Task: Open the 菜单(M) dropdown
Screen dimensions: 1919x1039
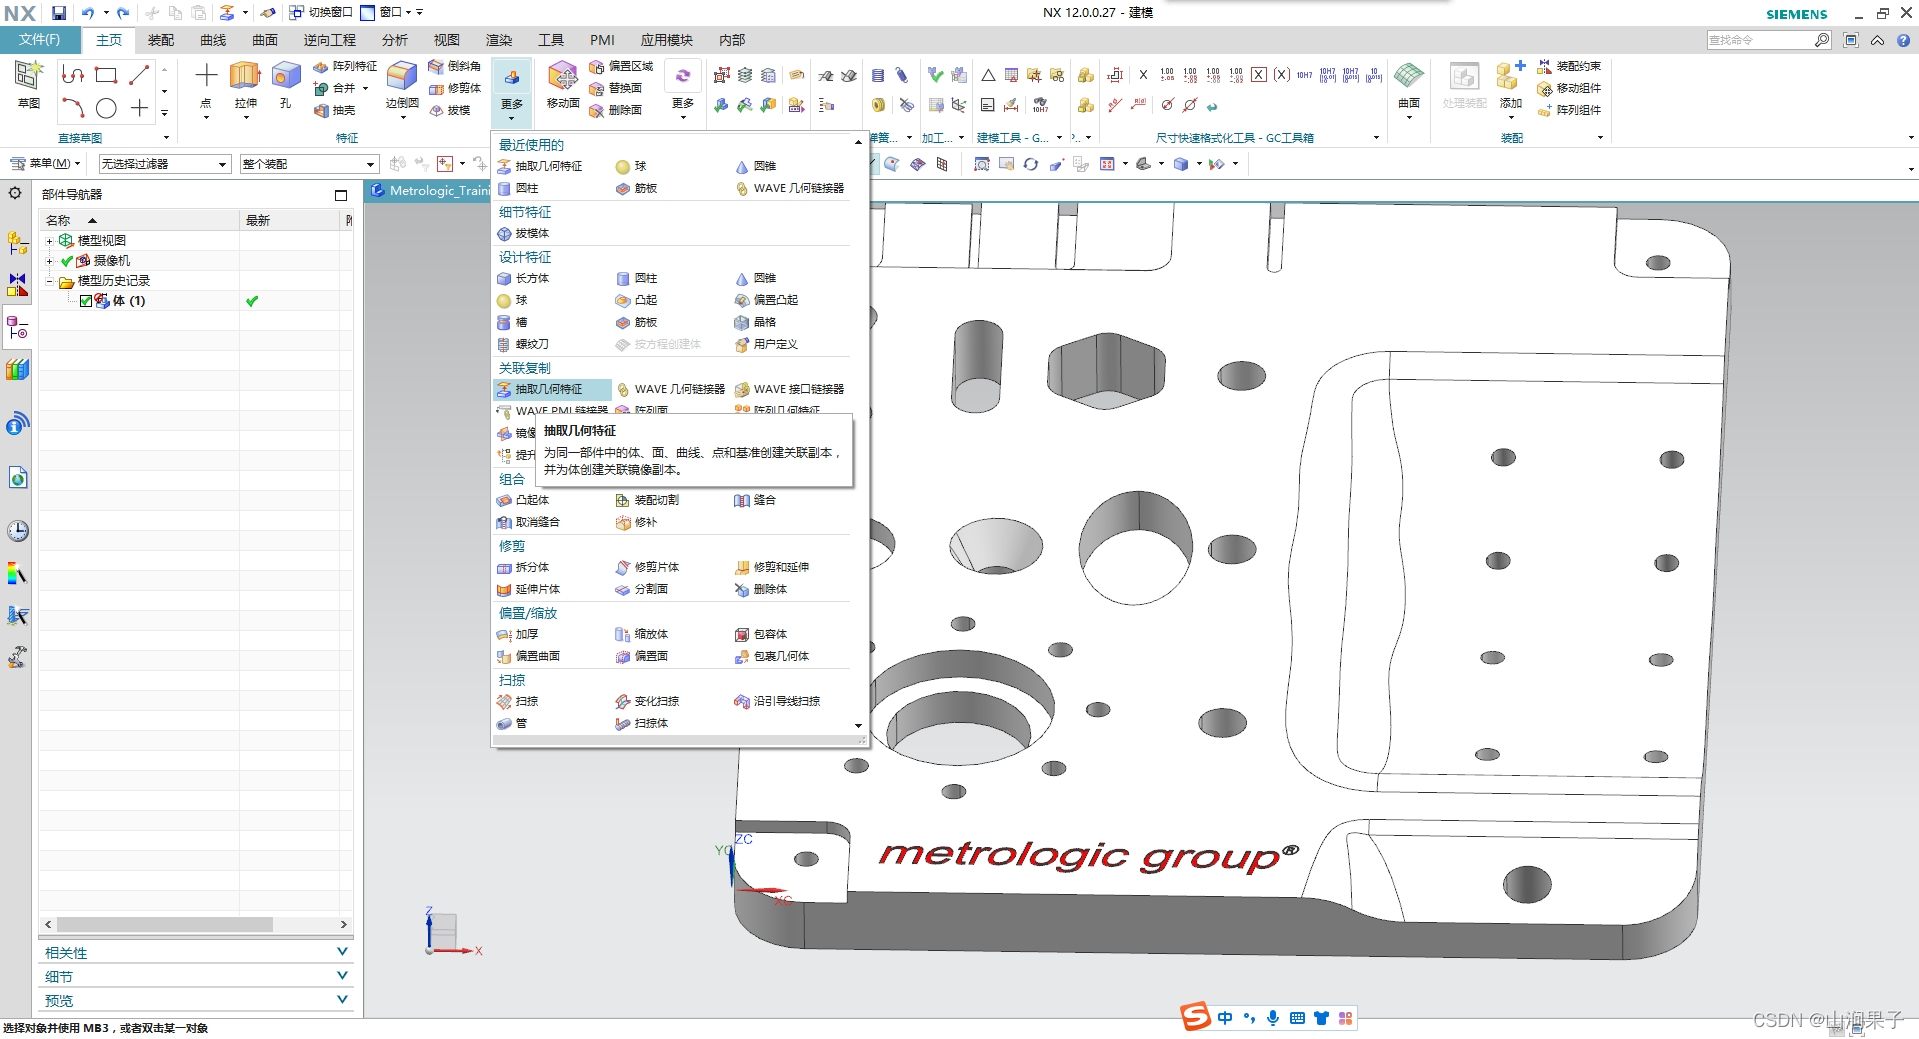Action: tap(47, 164)
